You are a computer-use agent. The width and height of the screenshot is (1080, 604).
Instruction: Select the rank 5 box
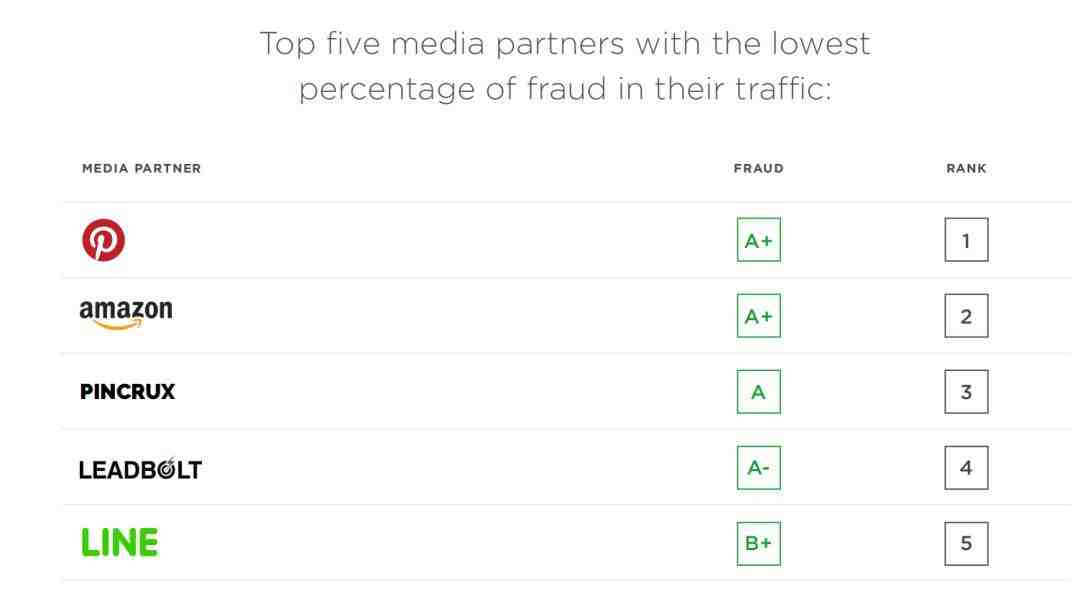click(966, 543)
